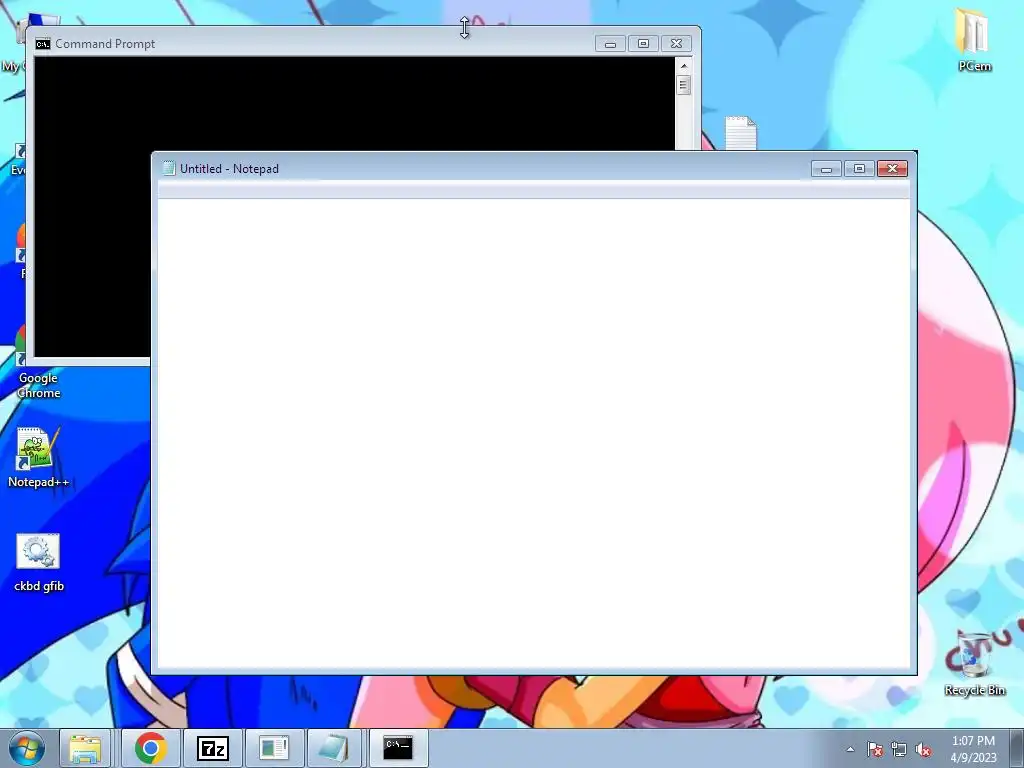This screenshot has height=768, width=1024.
Task: Launch Google Chrome from the taskbar
Action: click(151, 748)
